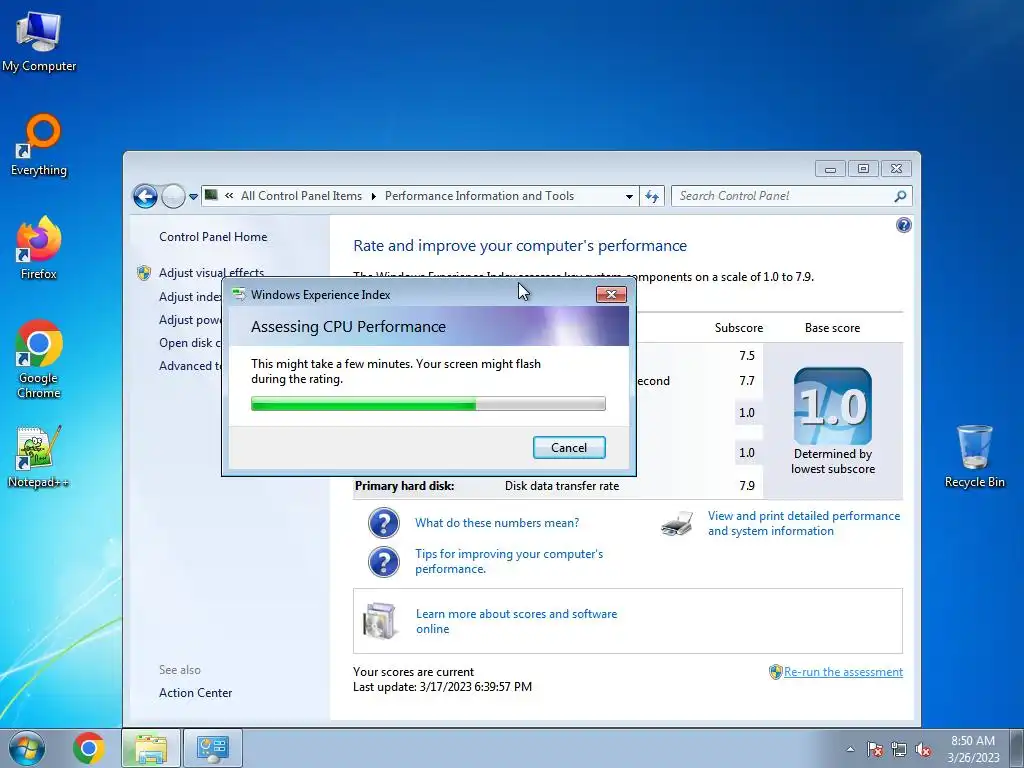Open Action Center flag tray icon
Screen dimensions: 1024x768
(874, 749)
